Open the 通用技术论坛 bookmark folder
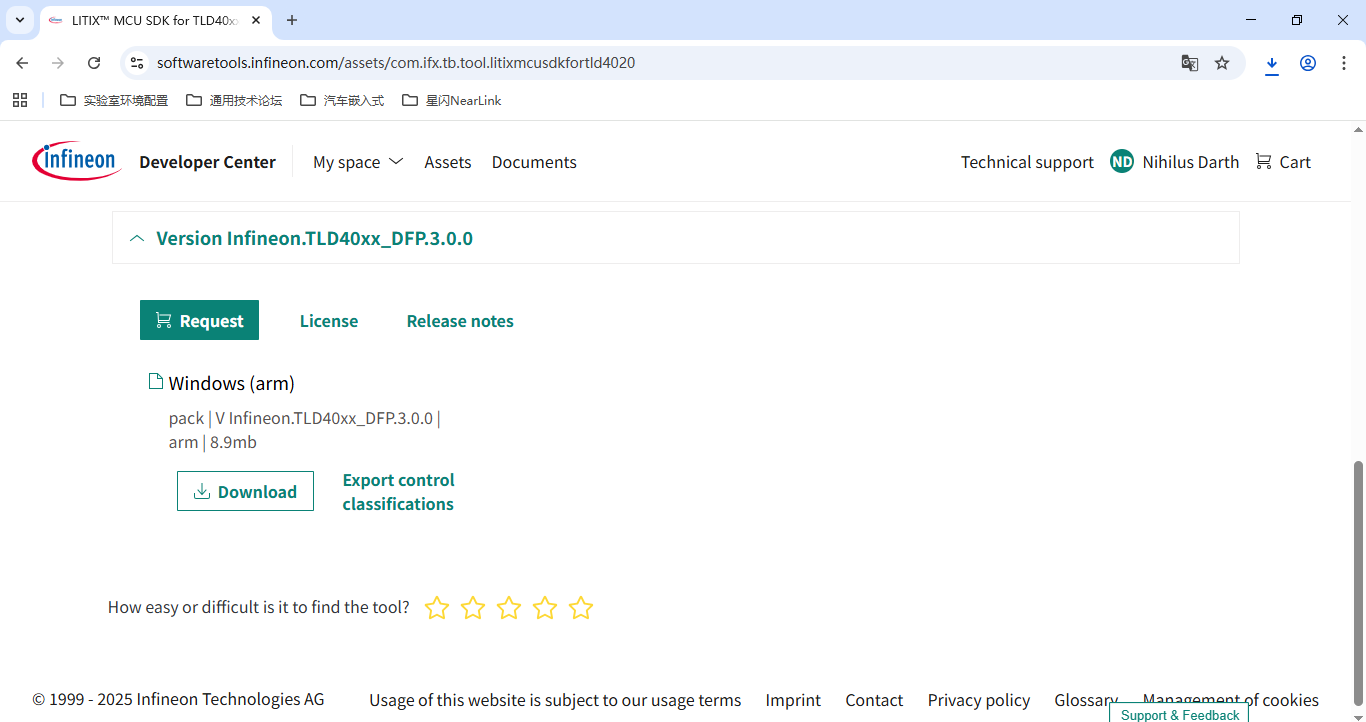The height and width of the screenshot is (722, 1366). [x=234, y=100]
